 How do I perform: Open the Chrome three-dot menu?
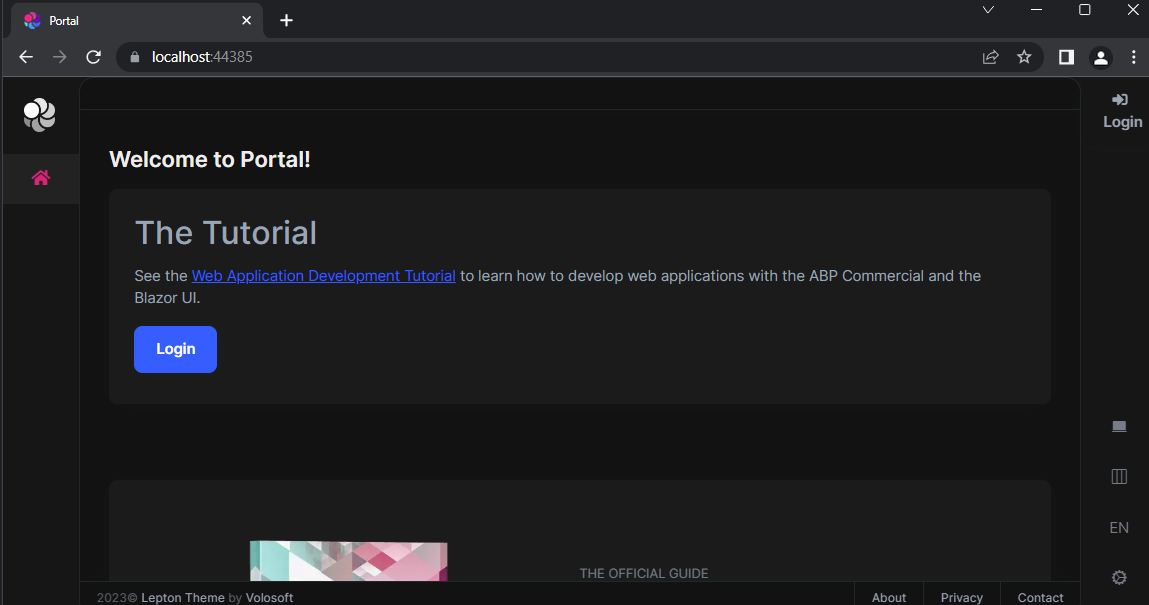click(x=1133, y=57)
